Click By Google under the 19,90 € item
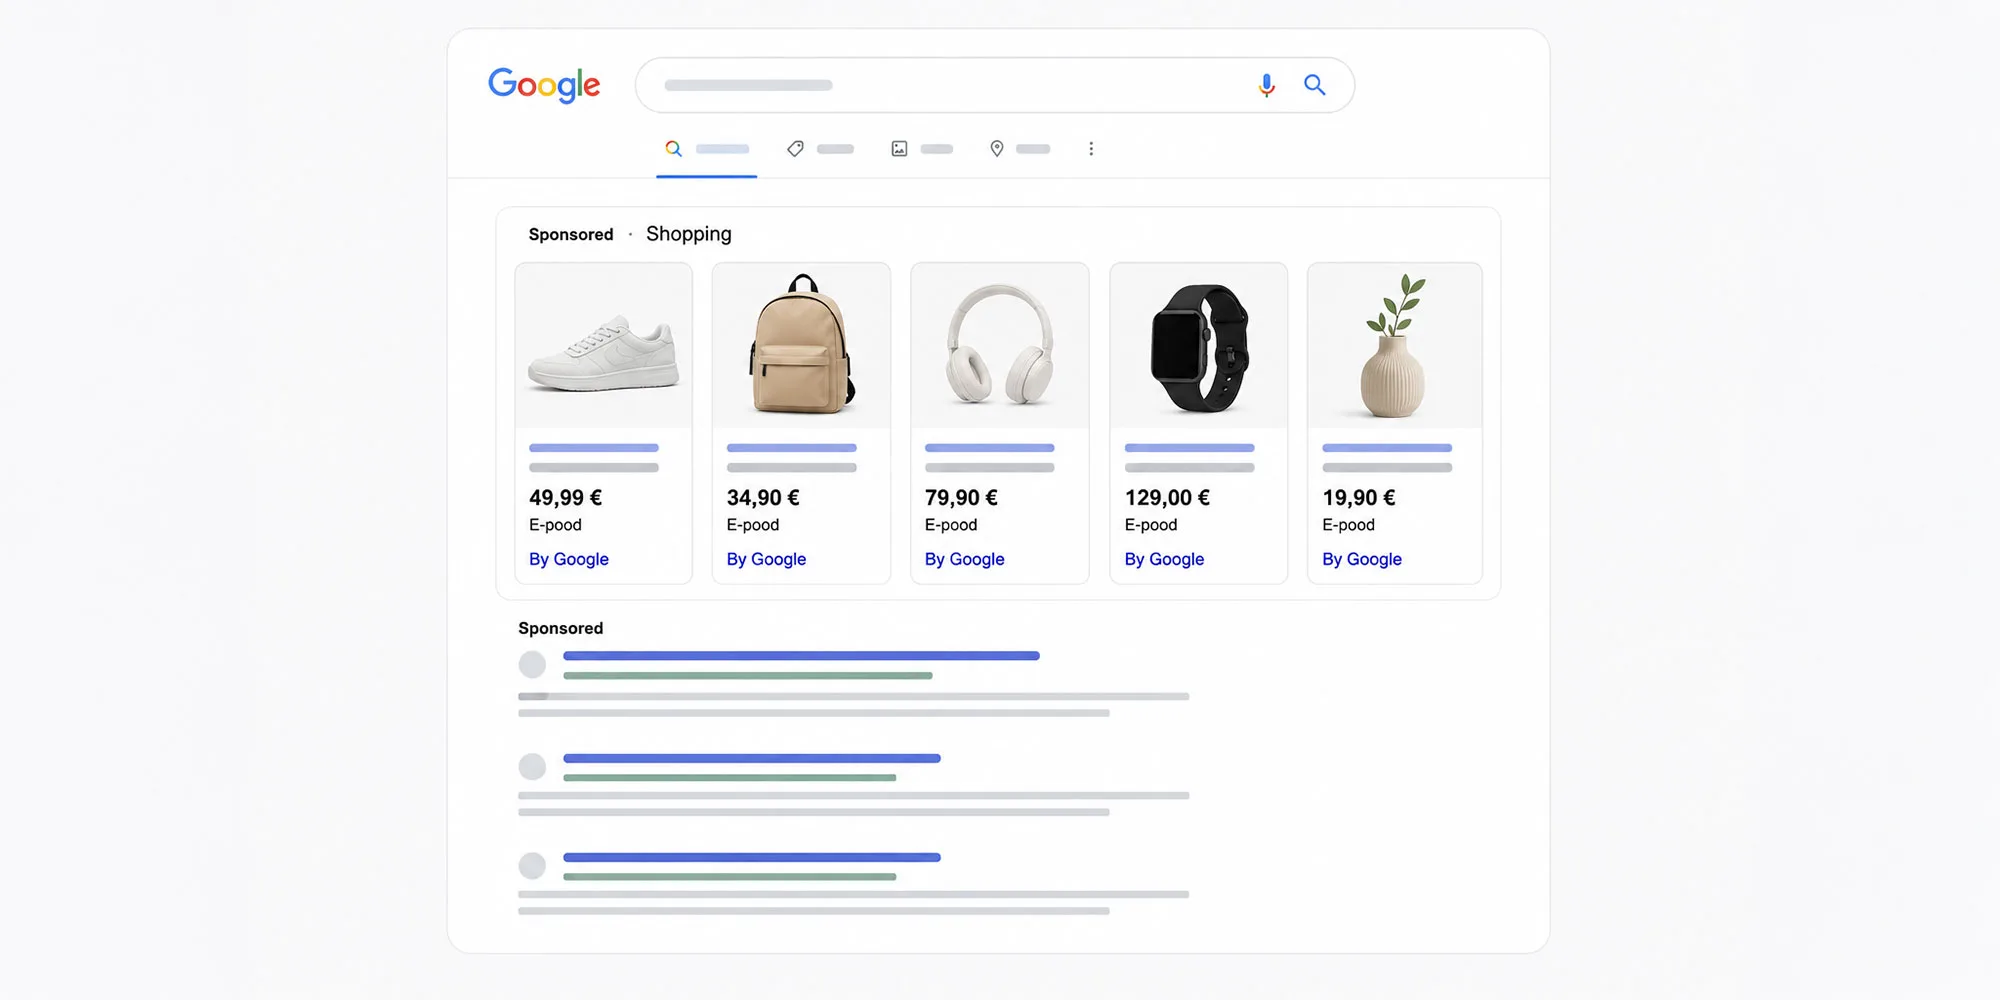 coord(1362,559)
